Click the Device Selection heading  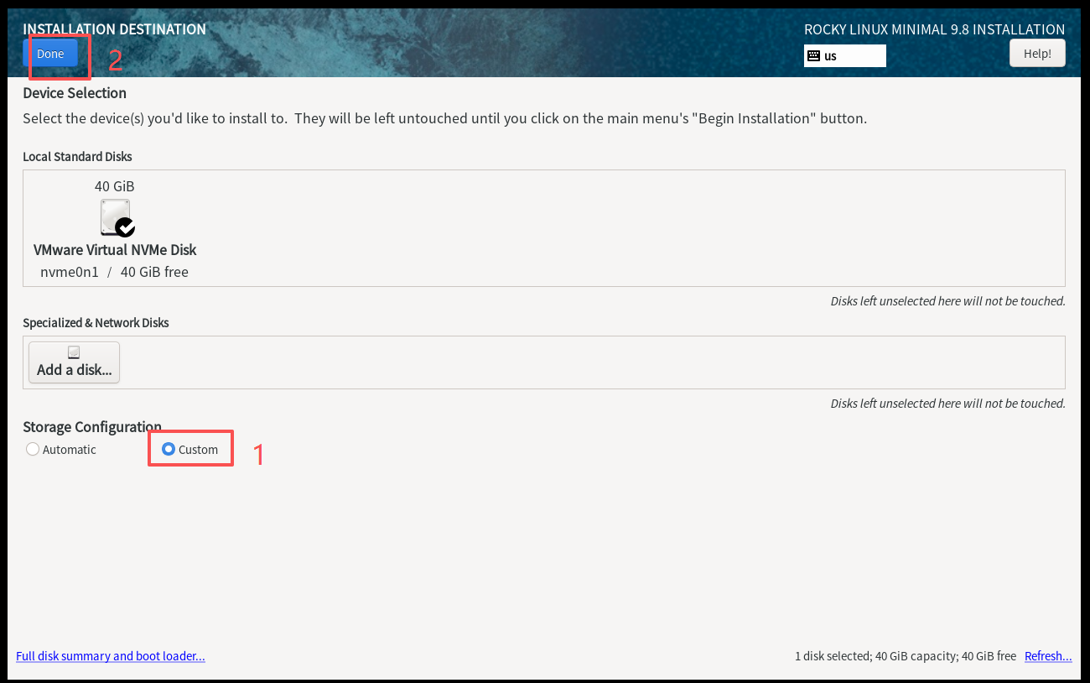pos(74,93)
